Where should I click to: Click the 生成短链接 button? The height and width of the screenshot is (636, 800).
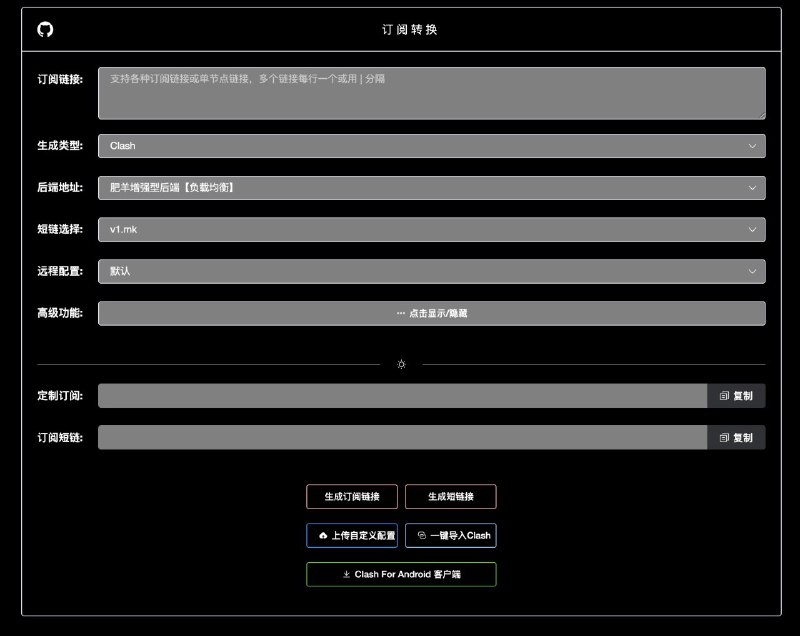[x=451, y=496]
